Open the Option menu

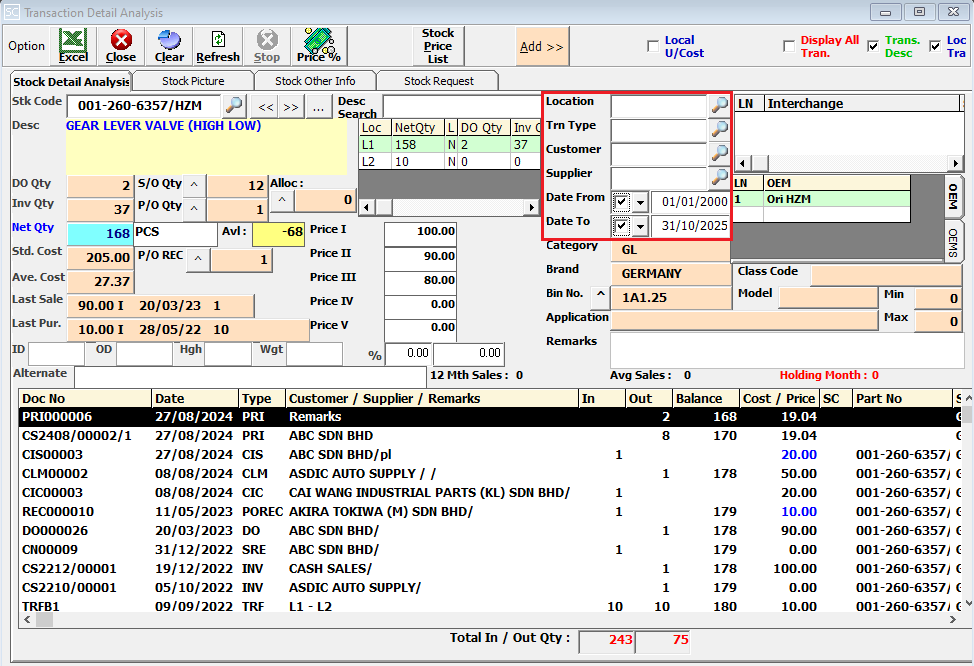point(27,46)
